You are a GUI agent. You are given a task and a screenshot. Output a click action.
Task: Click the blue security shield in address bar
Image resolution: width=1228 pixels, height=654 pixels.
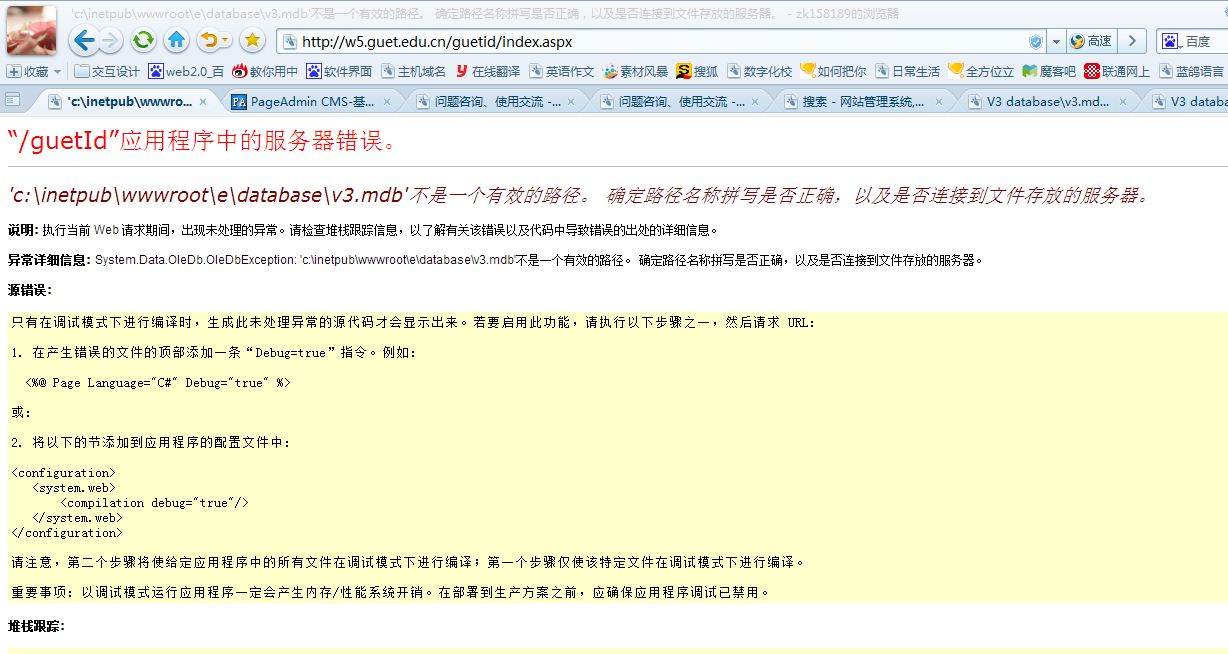click(x=1036, y=42)
